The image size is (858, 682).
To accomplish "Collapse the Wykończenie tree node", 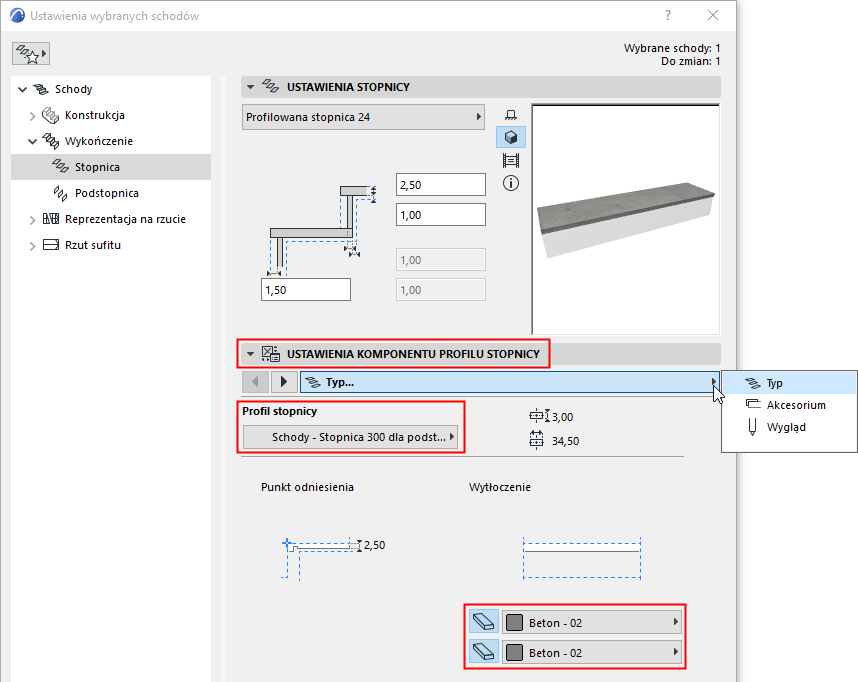I will (32, 141).
